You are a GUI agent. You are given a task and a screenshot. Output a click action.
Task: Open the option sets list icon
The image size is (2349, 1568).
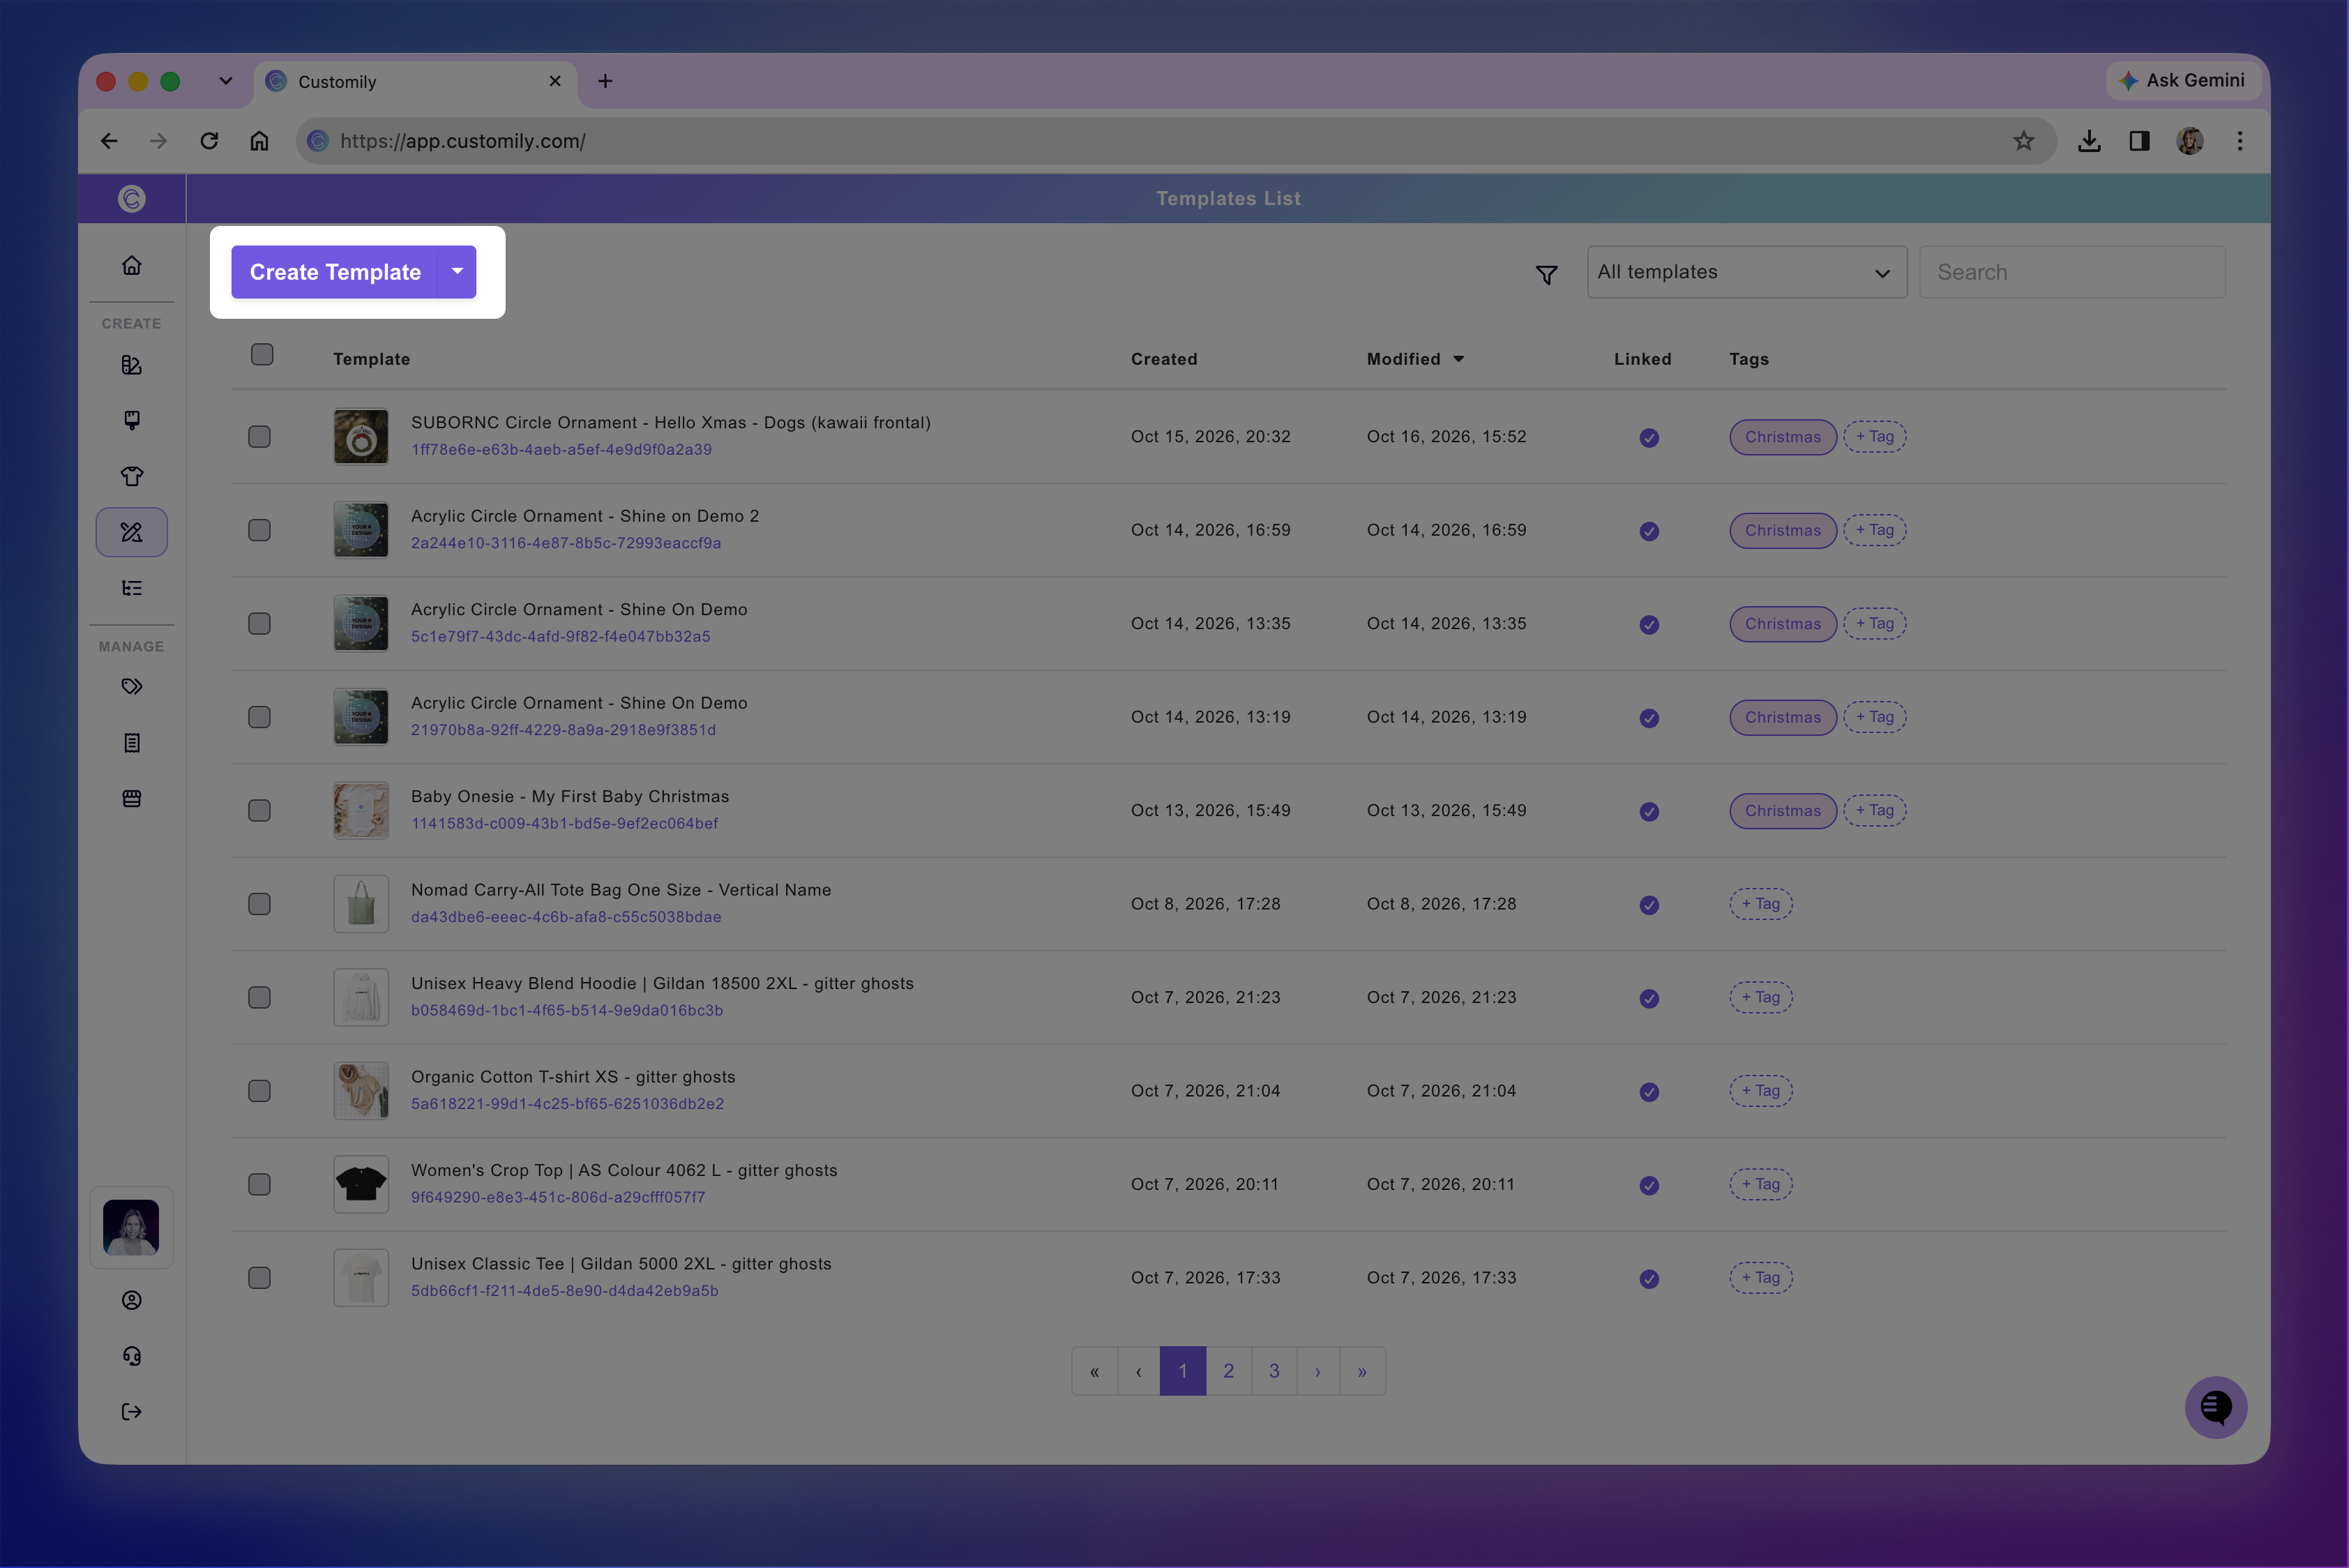(131, 588)
